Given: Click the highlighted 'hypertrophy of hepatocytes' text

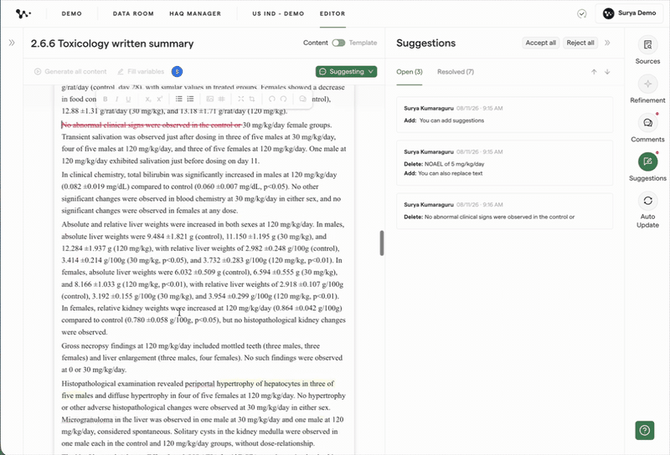Looking at the screenshot, I should tap(259, 384).
